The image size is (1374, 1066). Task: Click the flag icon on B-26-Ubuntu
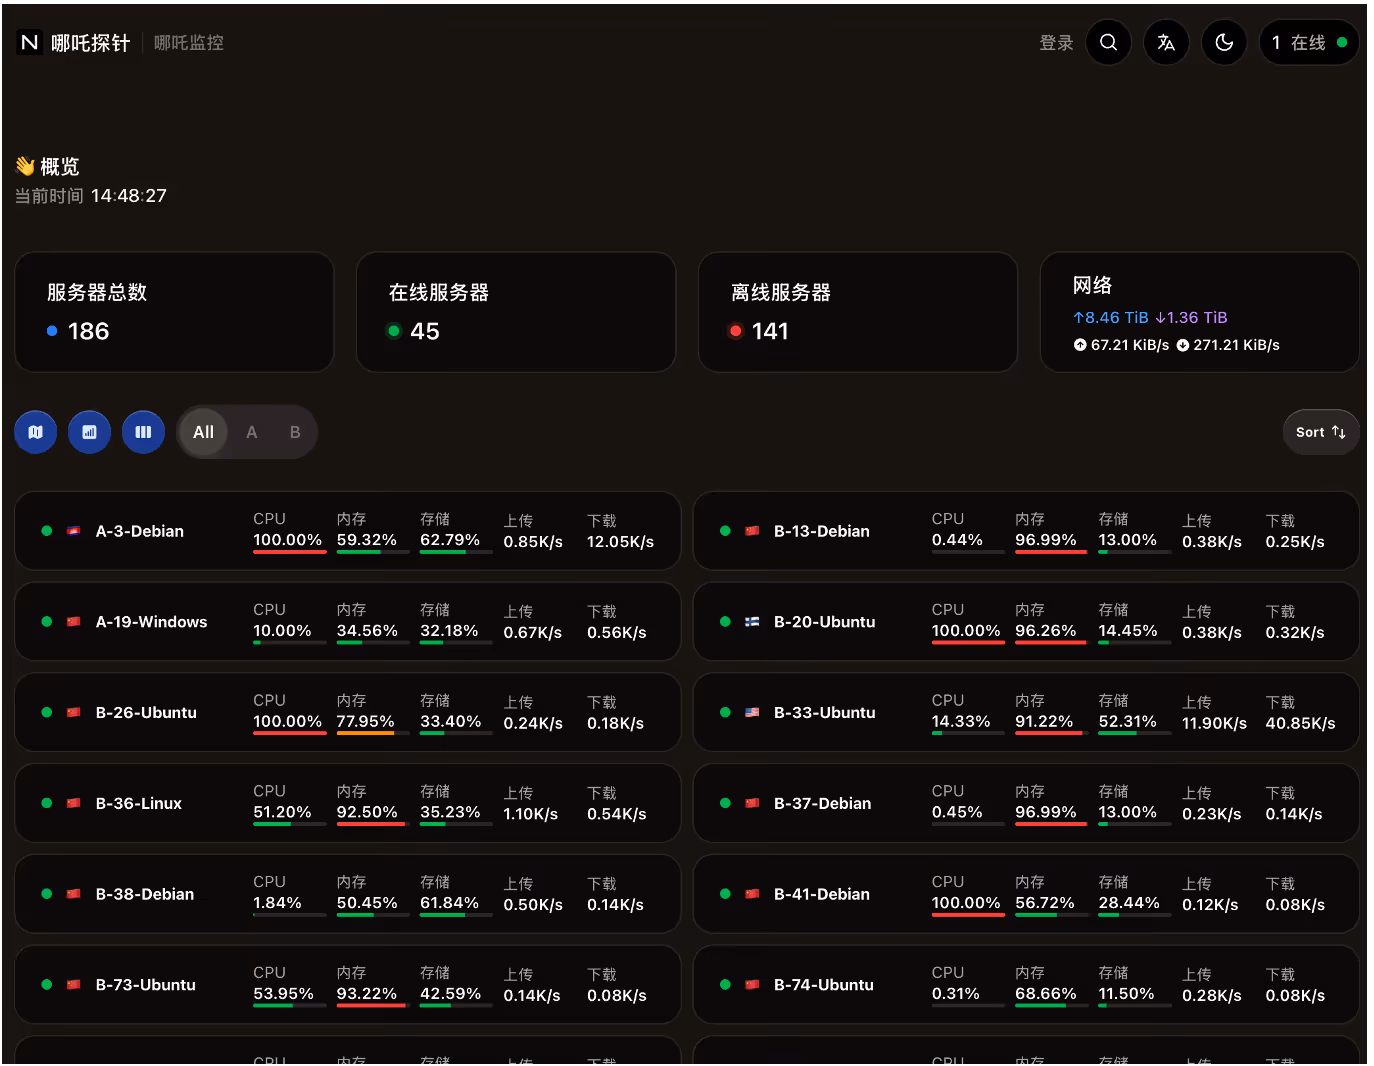[x=73, y=713]
